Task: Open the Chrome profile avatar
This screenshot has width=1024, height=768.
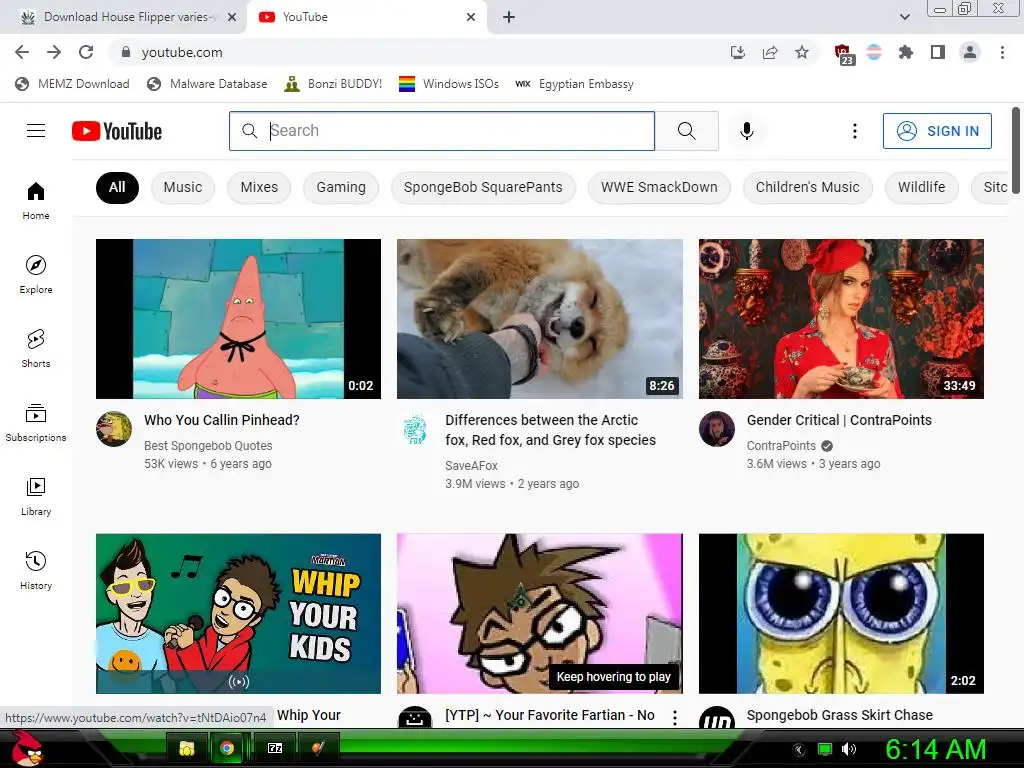Action: 970,52
